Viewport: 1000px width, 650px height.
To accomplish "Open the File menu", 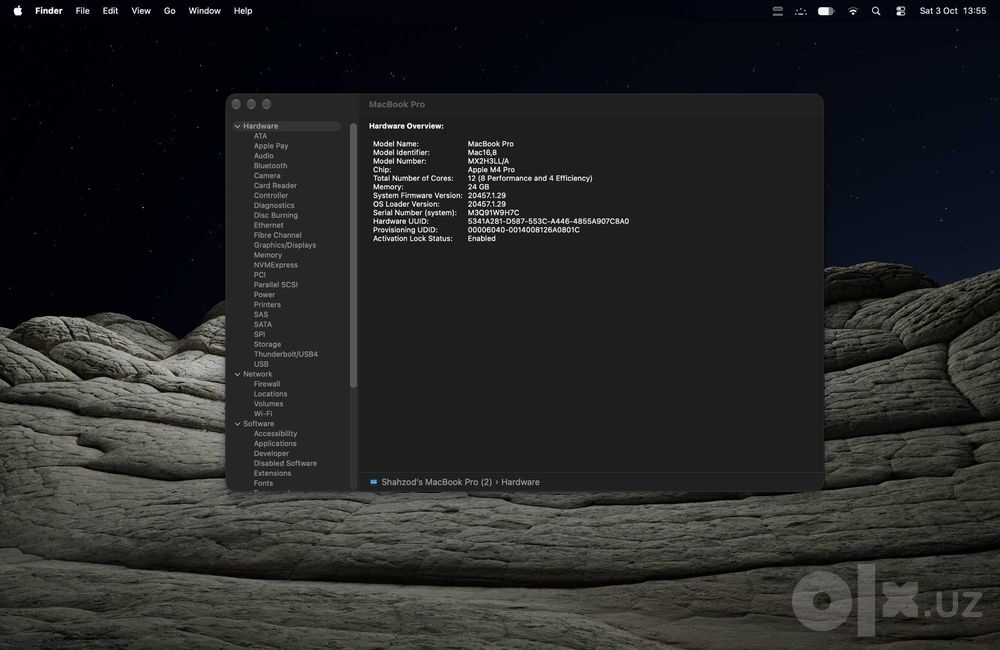I will tap(82, 11).
